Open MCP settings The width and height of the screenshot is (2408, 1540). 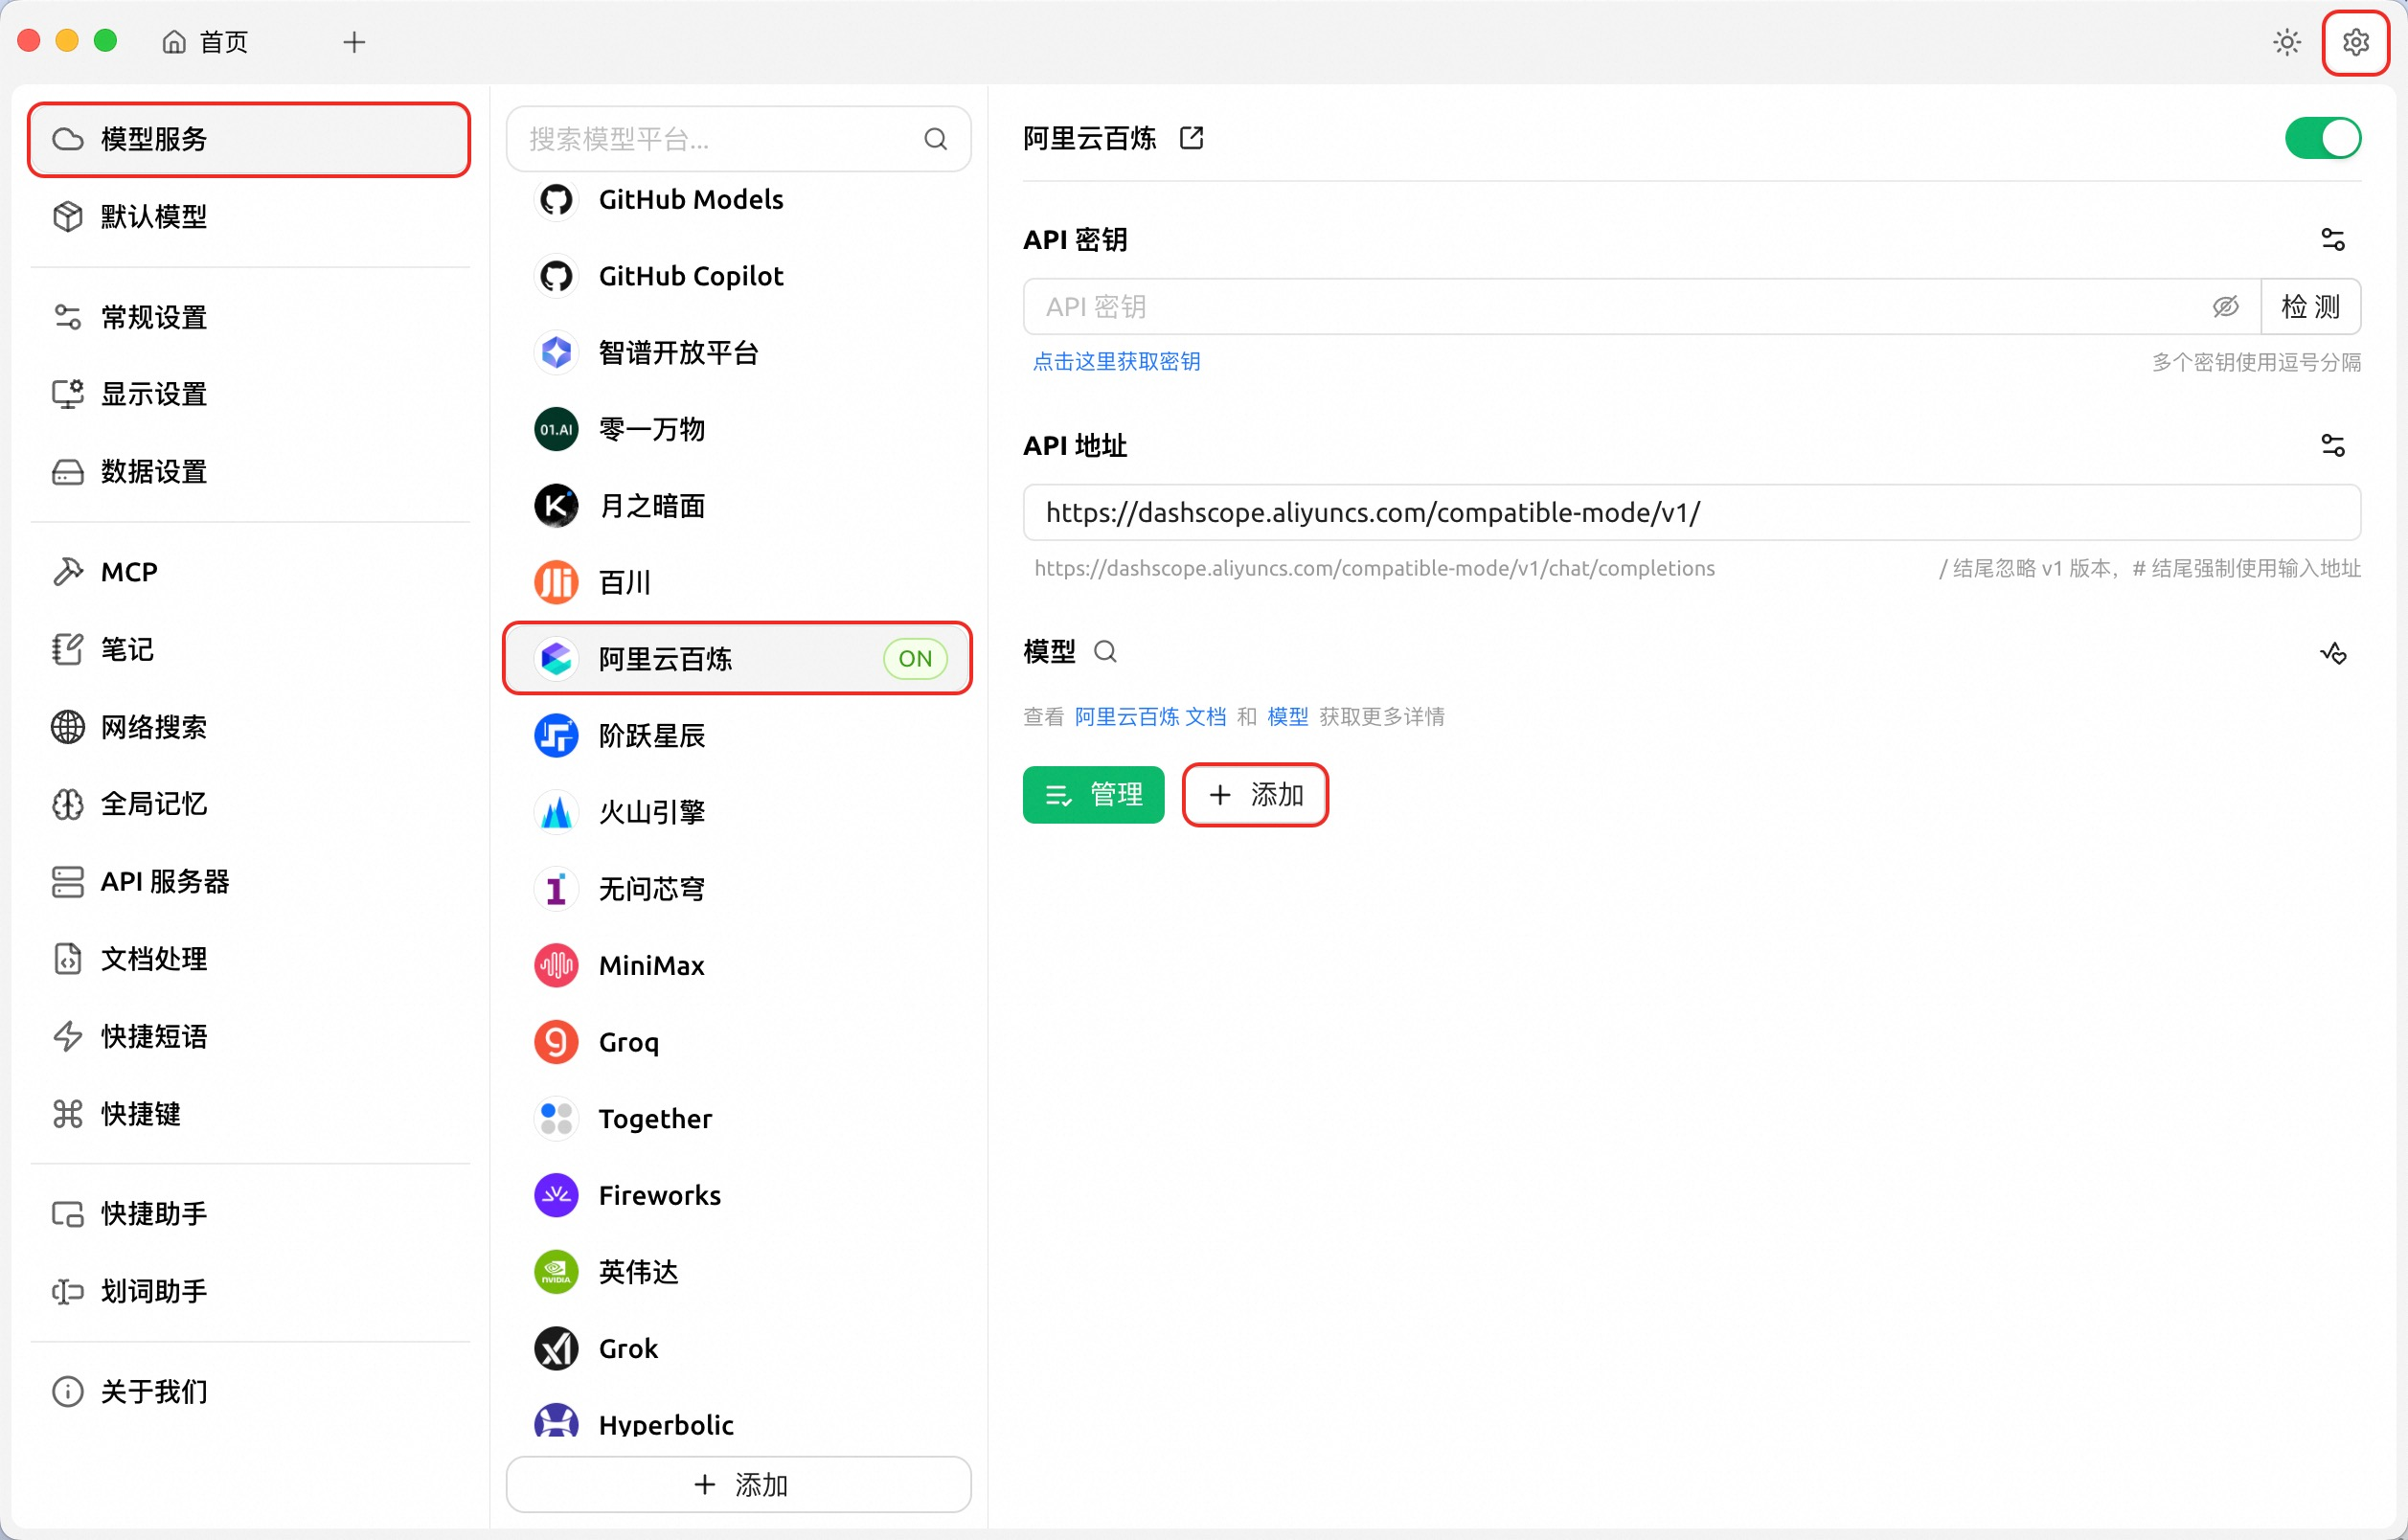(249, 572)
